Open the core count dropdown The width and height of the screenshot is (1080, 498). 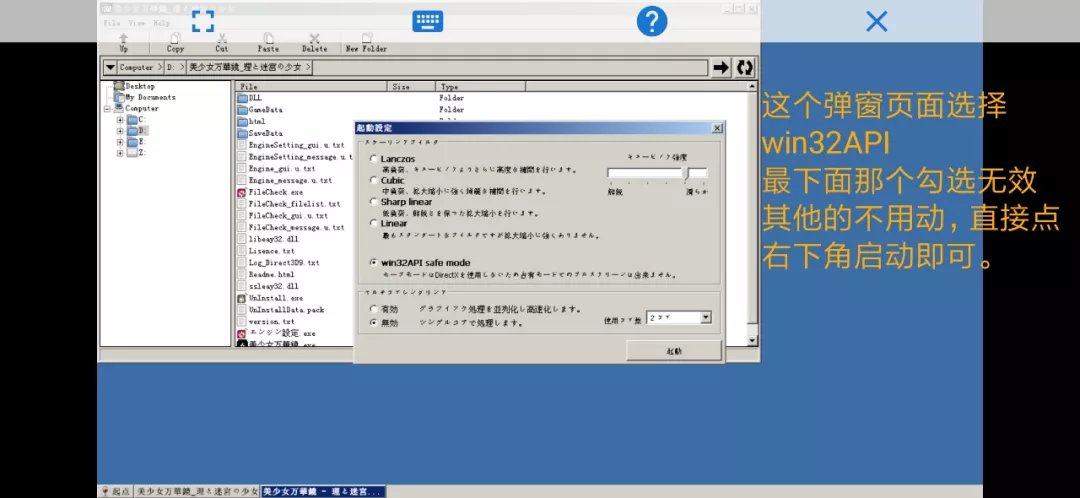click(x=706, y=317)
